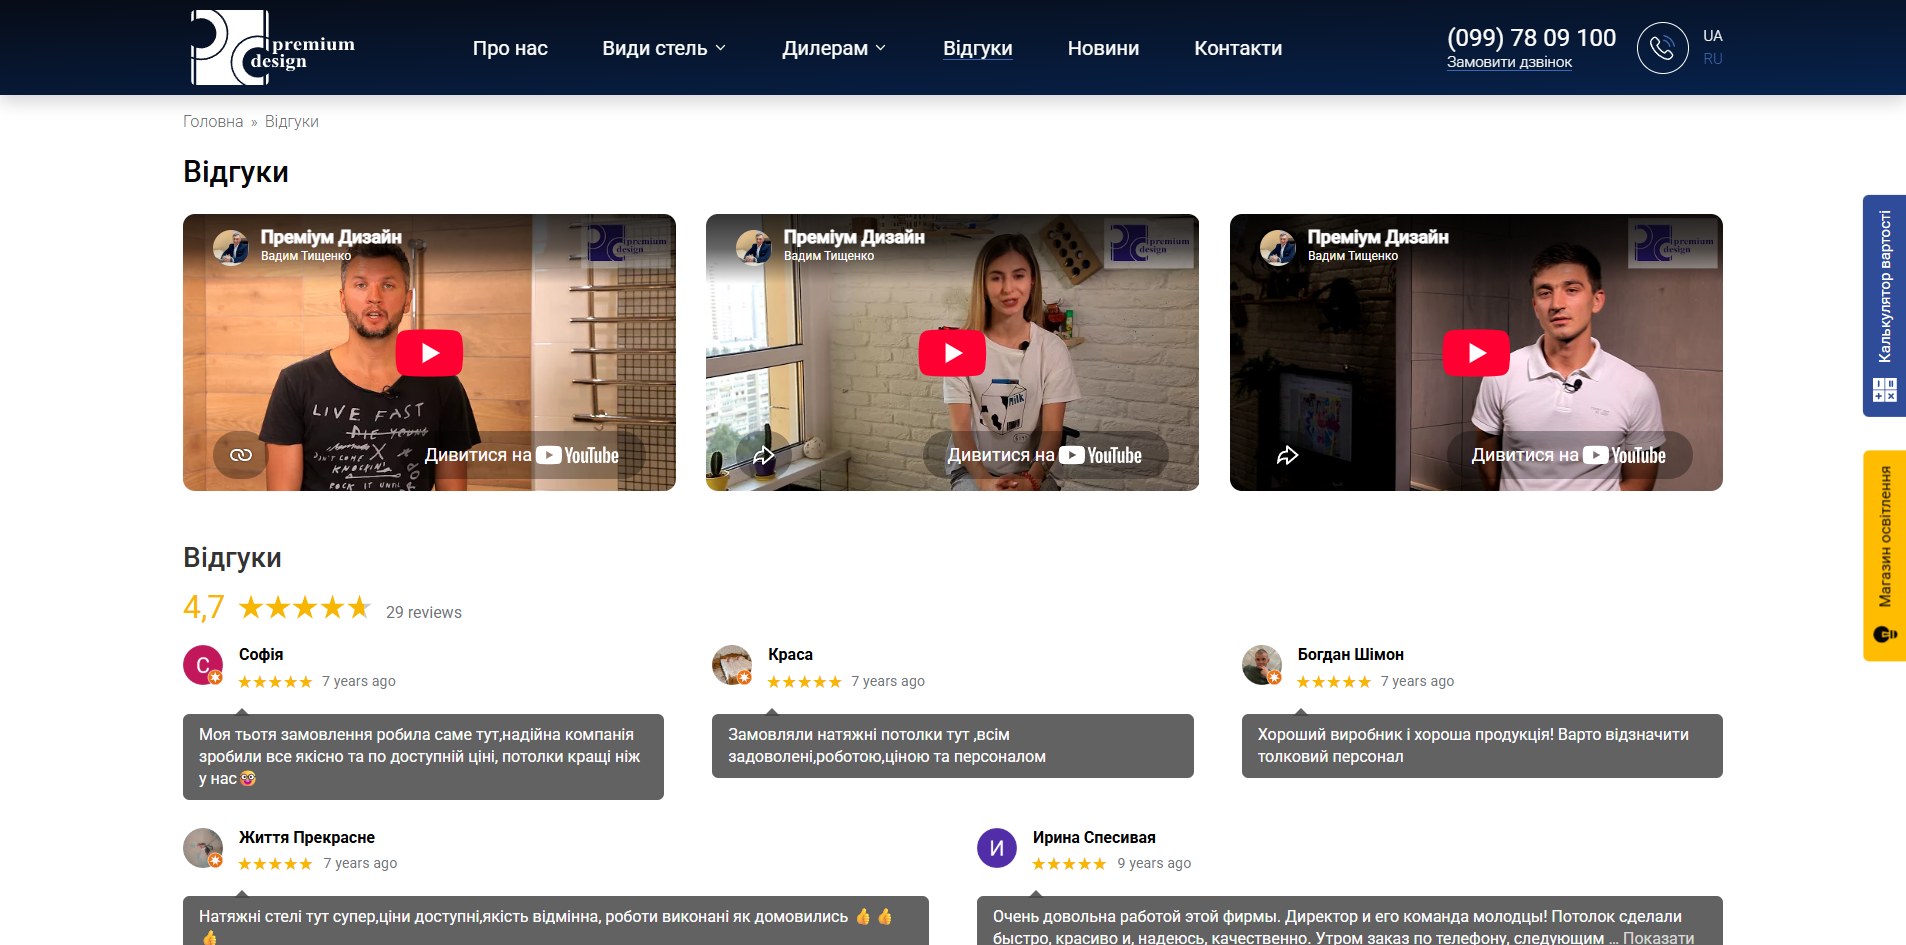Go to Контакти page

(1238, 48)
